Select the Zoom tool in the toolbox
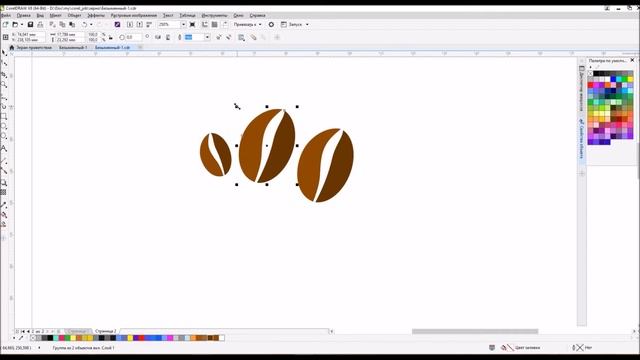Viewport: 640px width, 360px height. (4, 85)
